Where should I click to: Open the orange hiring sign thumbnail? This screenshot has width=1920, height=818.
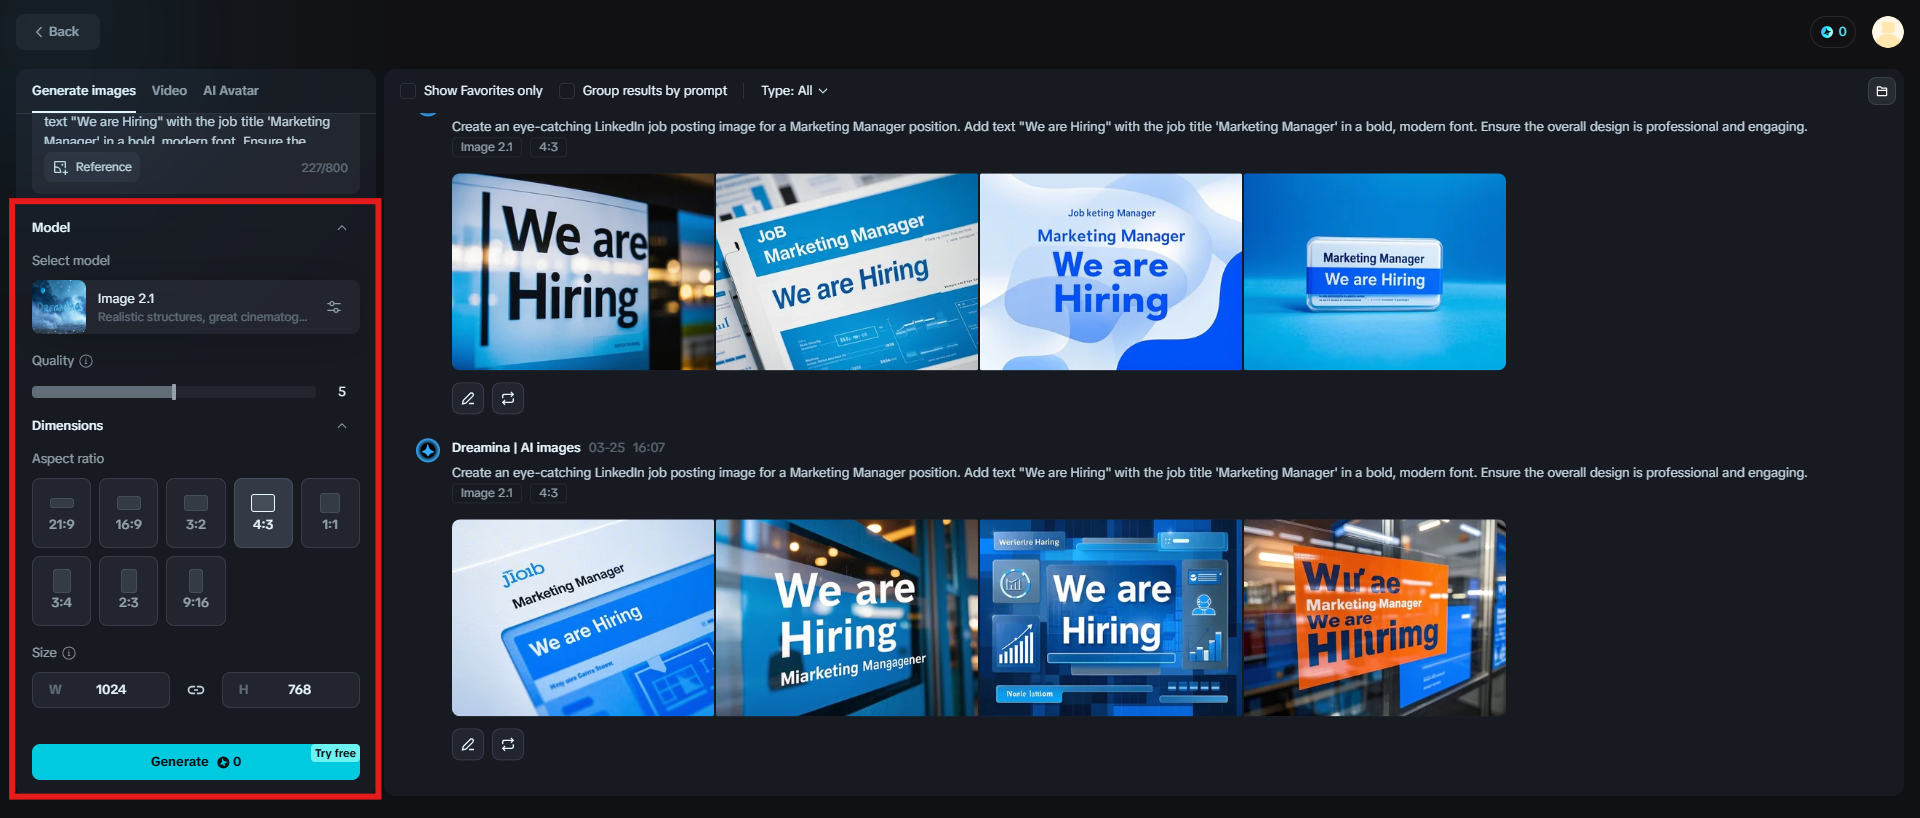1375,618
